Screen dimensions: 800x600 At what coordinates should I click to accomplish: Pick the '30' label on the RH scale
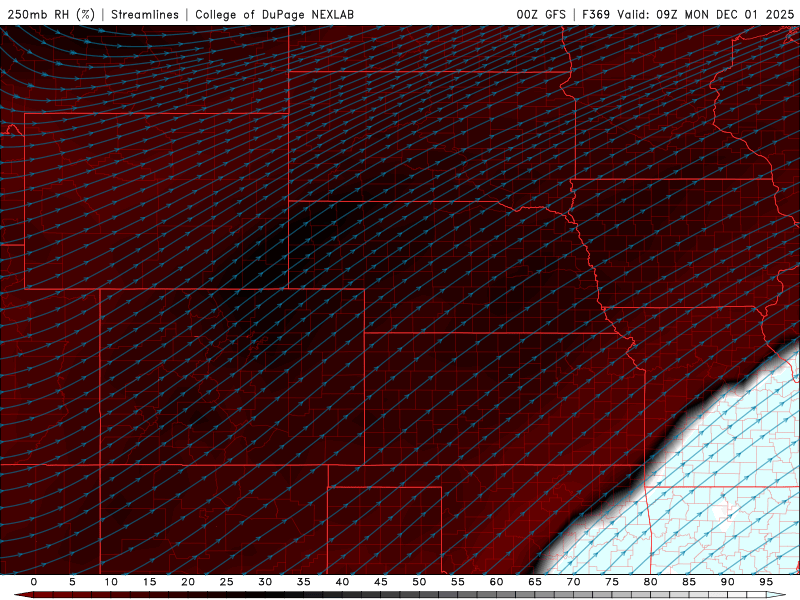(265, 582)
